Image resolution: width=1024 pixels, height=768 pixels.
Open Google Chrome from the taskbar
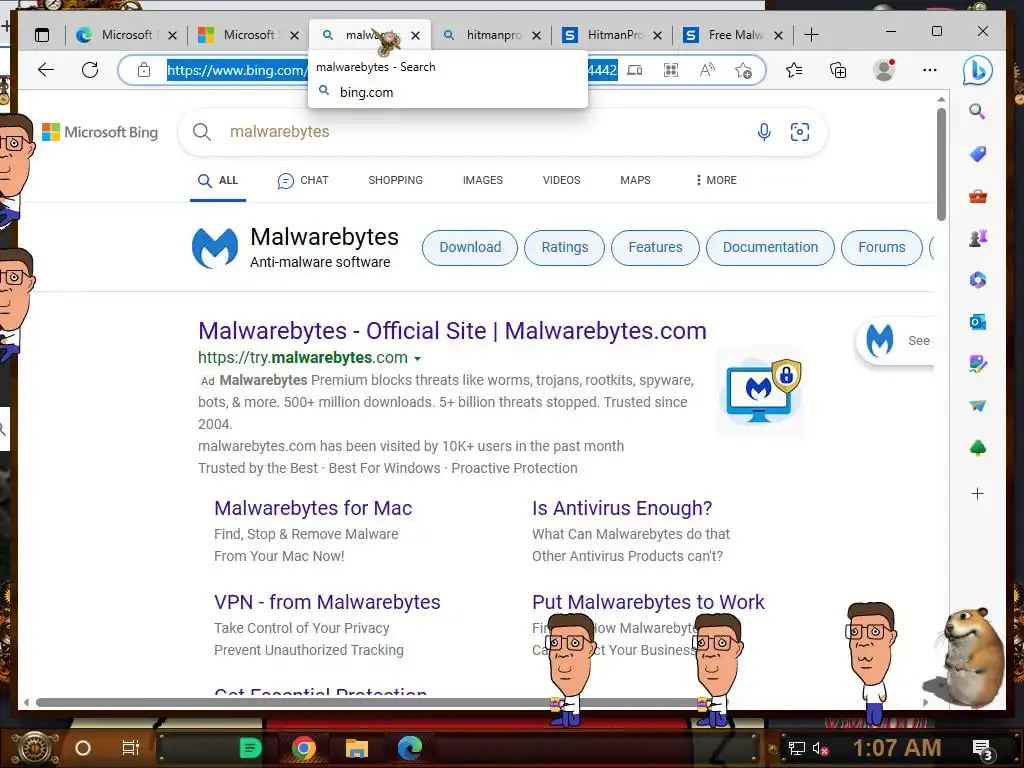(304, 748)
